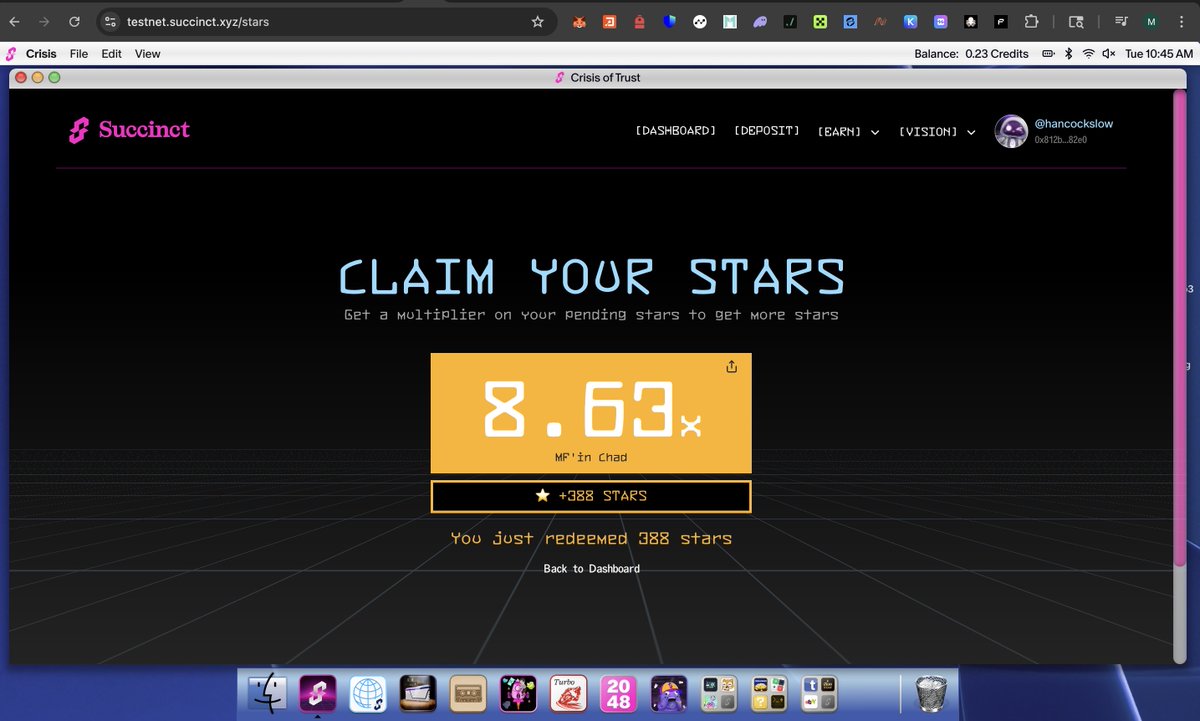Click the wallet address 0x812b...82e0
This screenshot has height=721, width=1200.
pos(1060,140)
